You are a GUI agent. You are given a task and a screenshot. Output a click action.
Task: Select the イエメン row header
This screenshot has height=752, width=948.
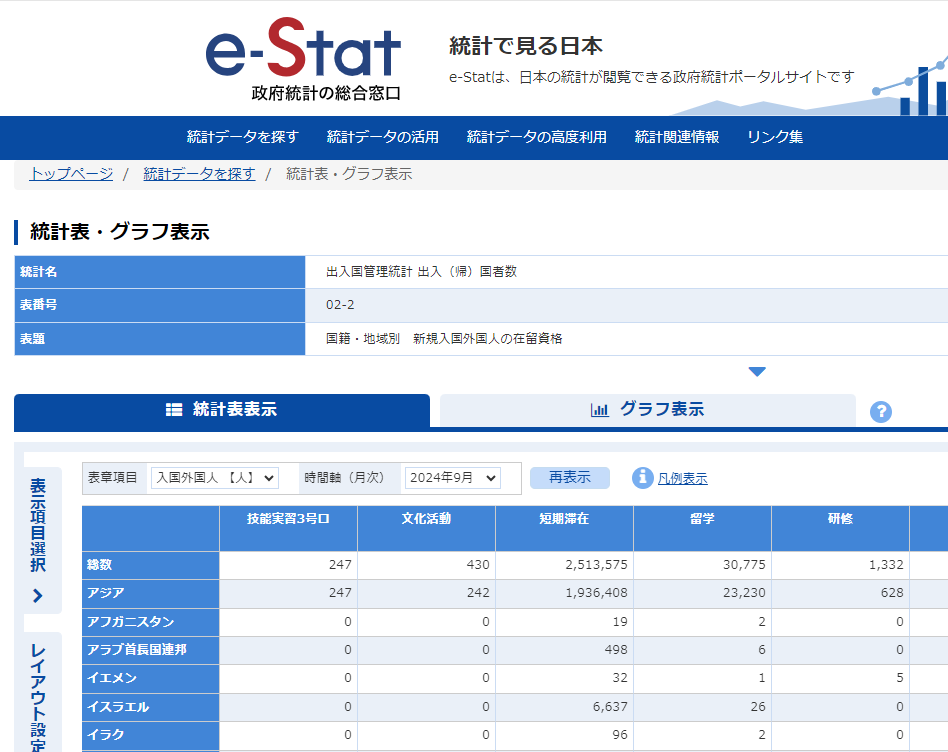click(x=151, y=679)
